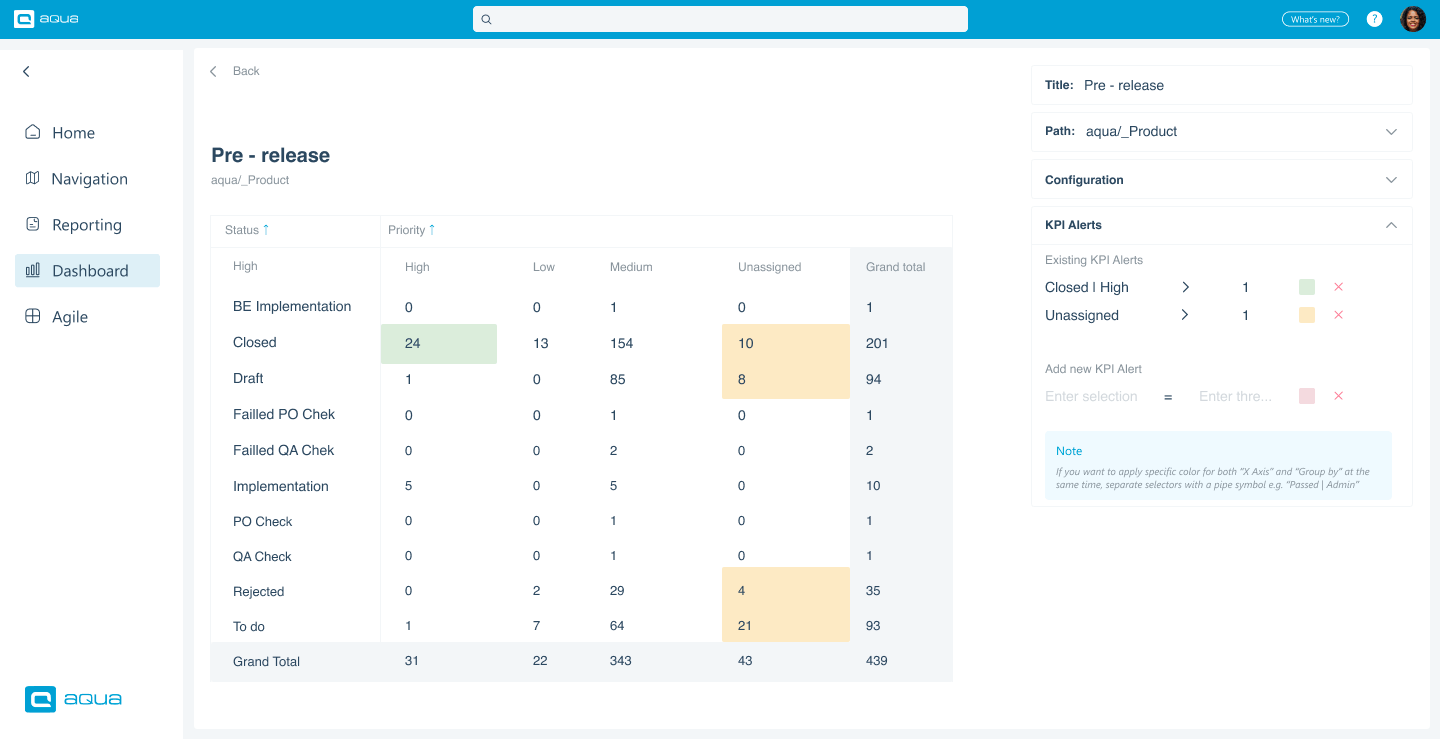
Task: Pick the orange swatch for Unassigned alert
Action: pyautogui.click(x=1307, y=315)
